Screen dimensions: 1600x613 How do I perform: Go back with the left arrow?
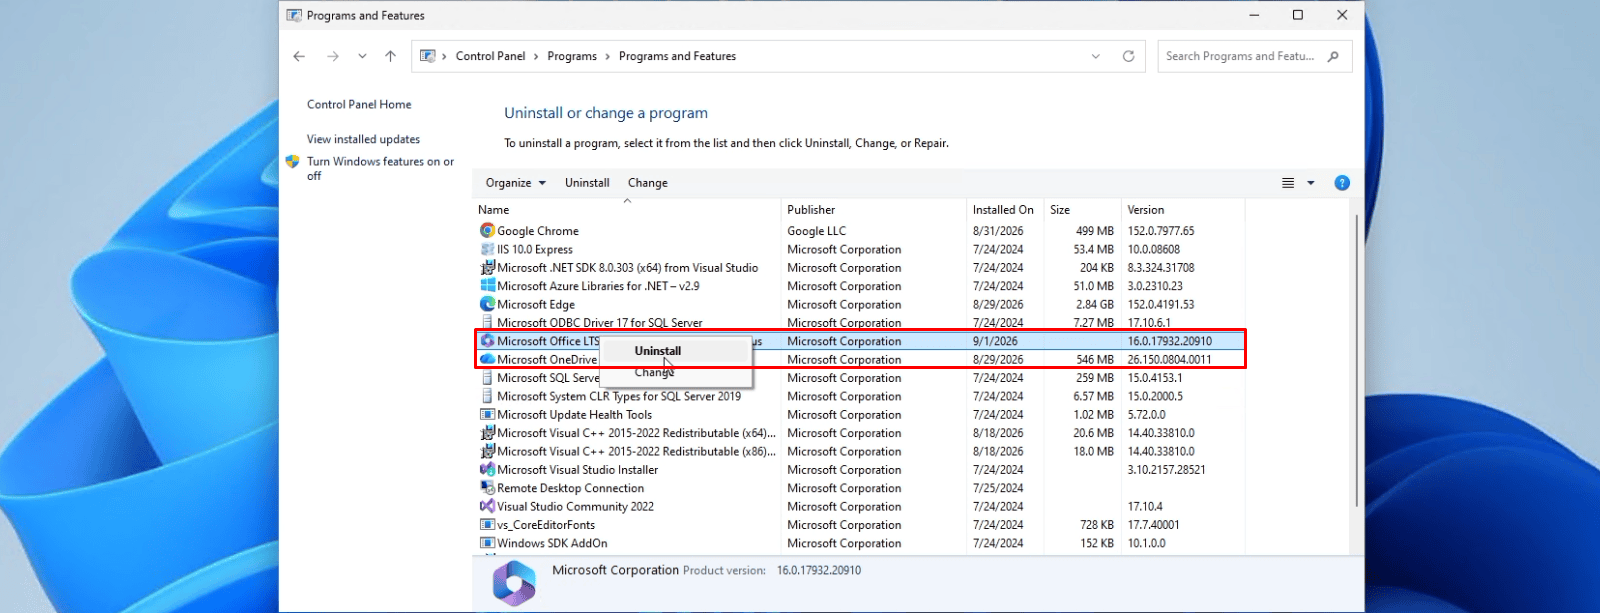tap(299, 56)
